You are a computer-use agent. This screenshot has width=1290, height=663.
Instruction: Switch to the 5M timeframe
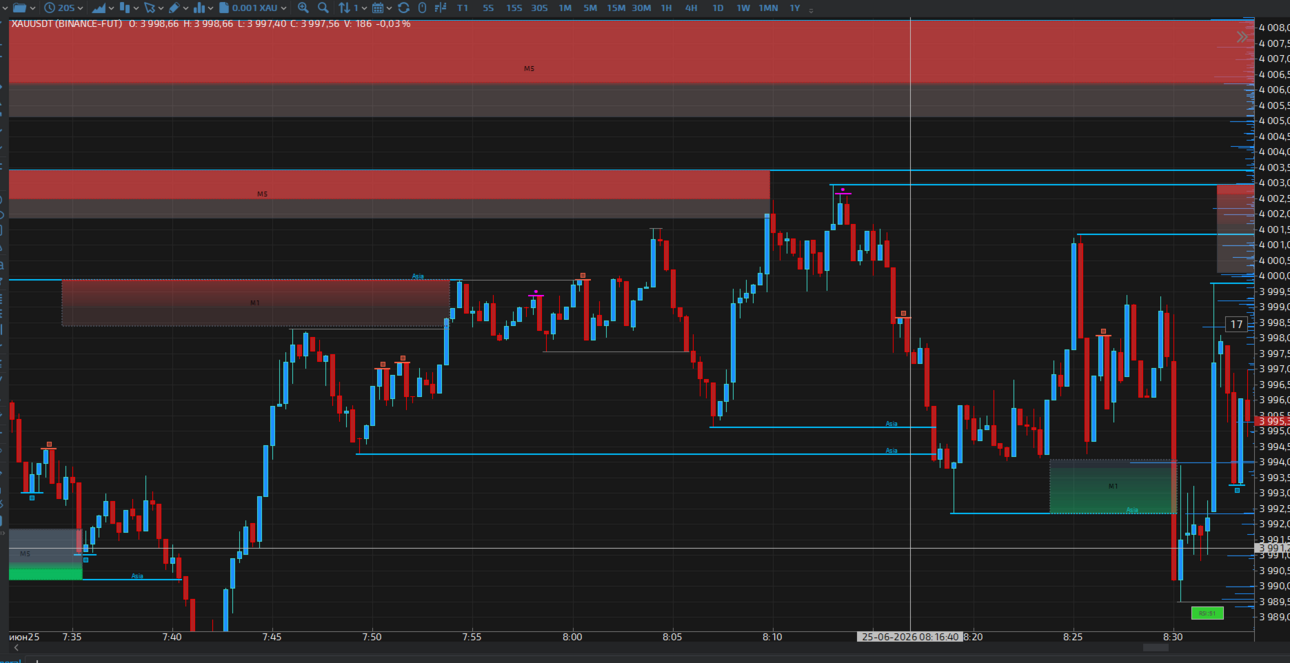(590, 8)
